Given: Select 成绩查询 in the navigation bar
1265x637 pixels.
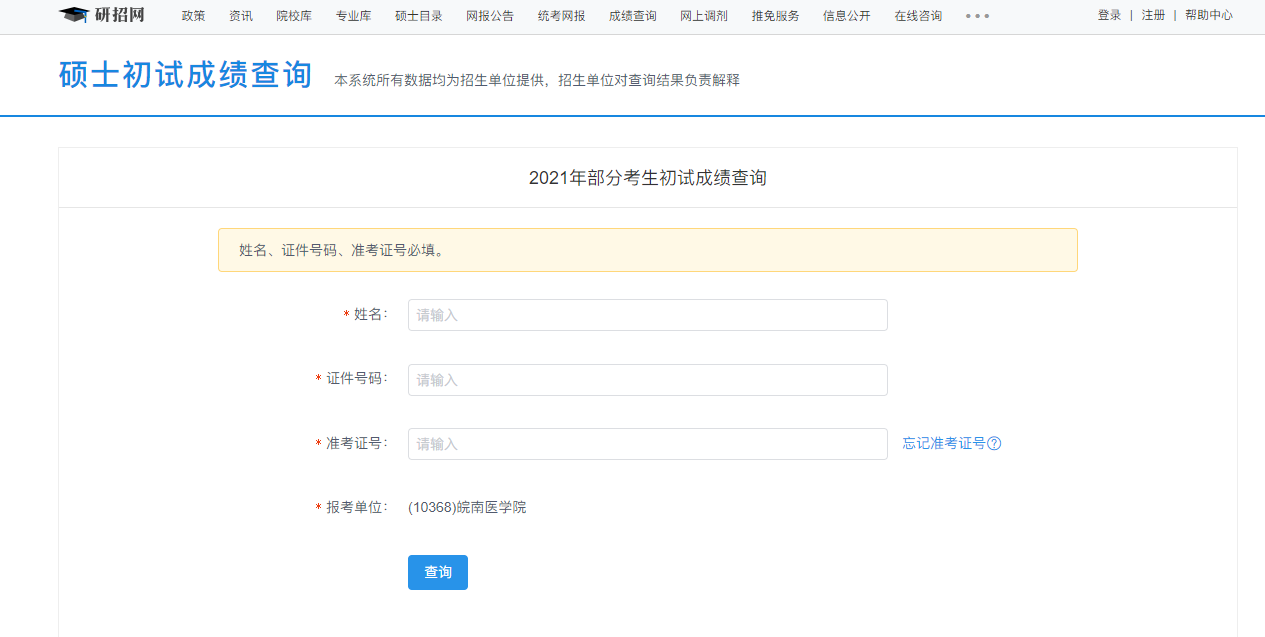Looking at the screenshot, I should tap(632, 16).
